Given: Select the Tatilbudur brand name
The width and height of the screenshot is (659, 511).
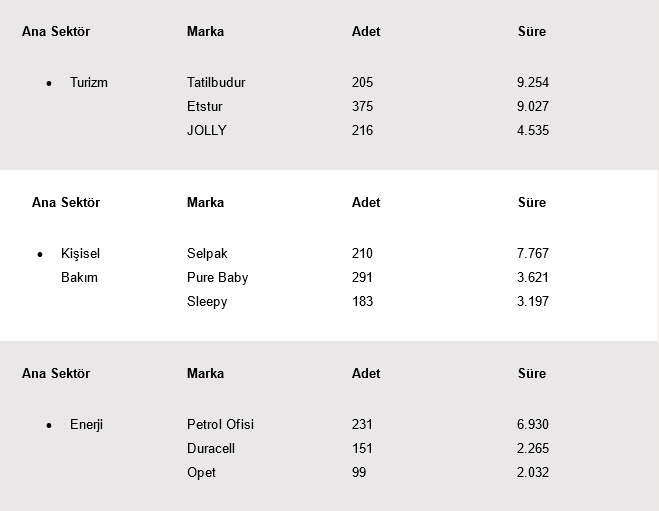Looking at the screenshot, I should 216,83.
